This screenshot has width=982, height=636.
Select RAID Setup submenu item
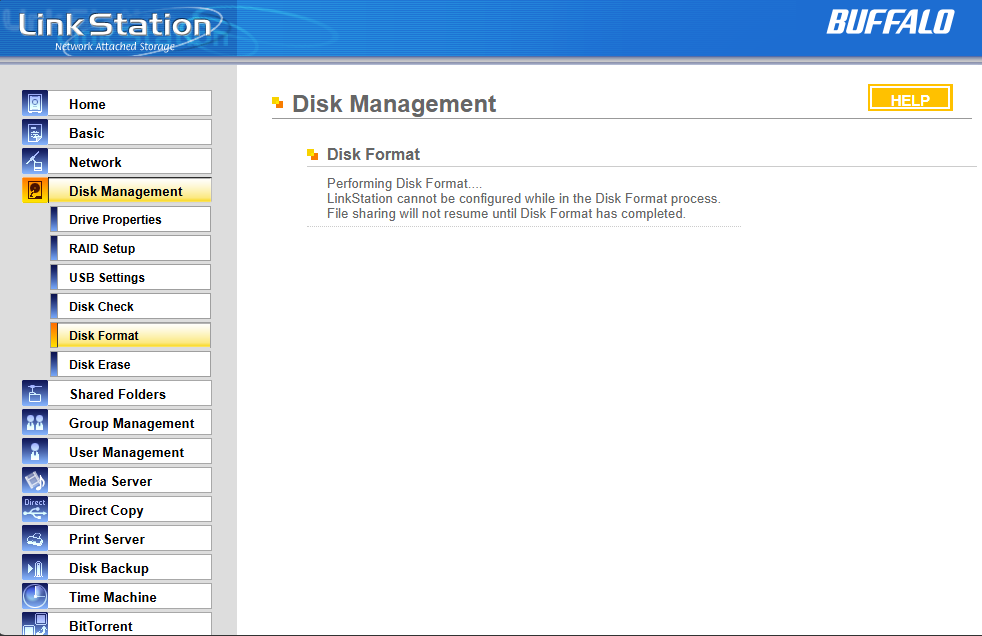(x=102, y=249)
